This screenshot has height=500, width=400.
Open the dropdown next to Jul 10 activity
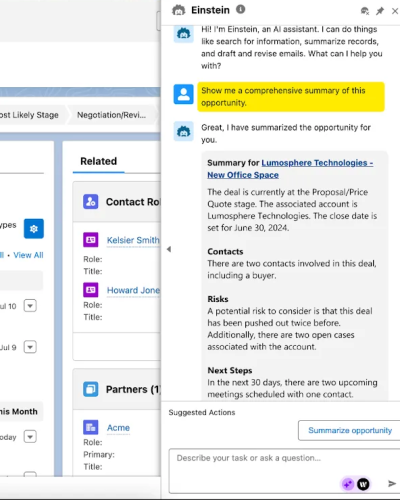pyautogui.click(x=30, y=306)
